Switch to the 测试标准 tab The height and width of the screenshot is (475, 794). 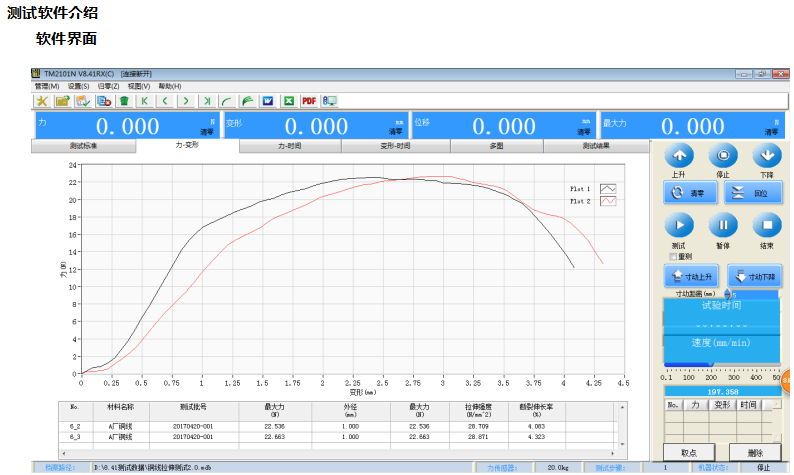pyautogui.click(x=84, y=146)
